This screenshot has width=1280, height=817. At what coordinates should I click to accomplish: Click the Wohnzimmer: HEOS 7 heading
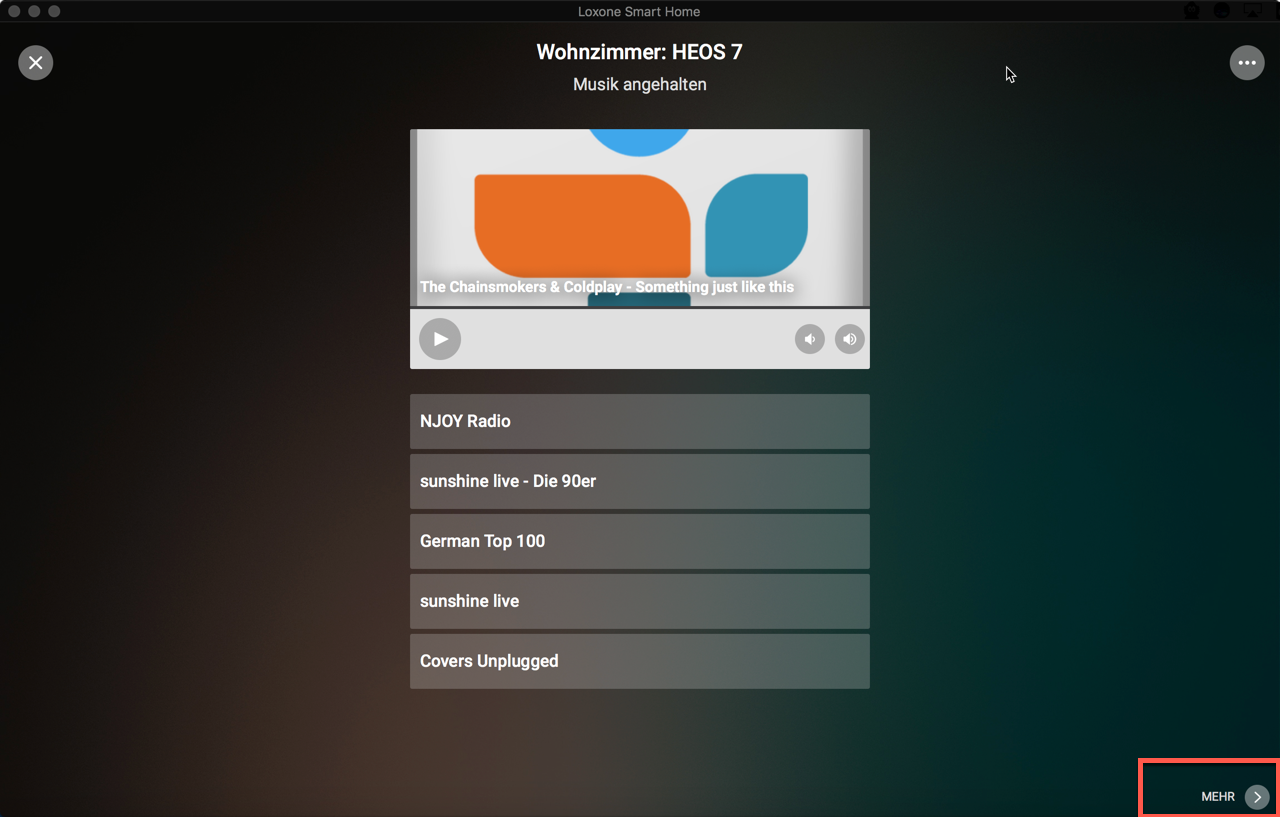pos(640,52)
